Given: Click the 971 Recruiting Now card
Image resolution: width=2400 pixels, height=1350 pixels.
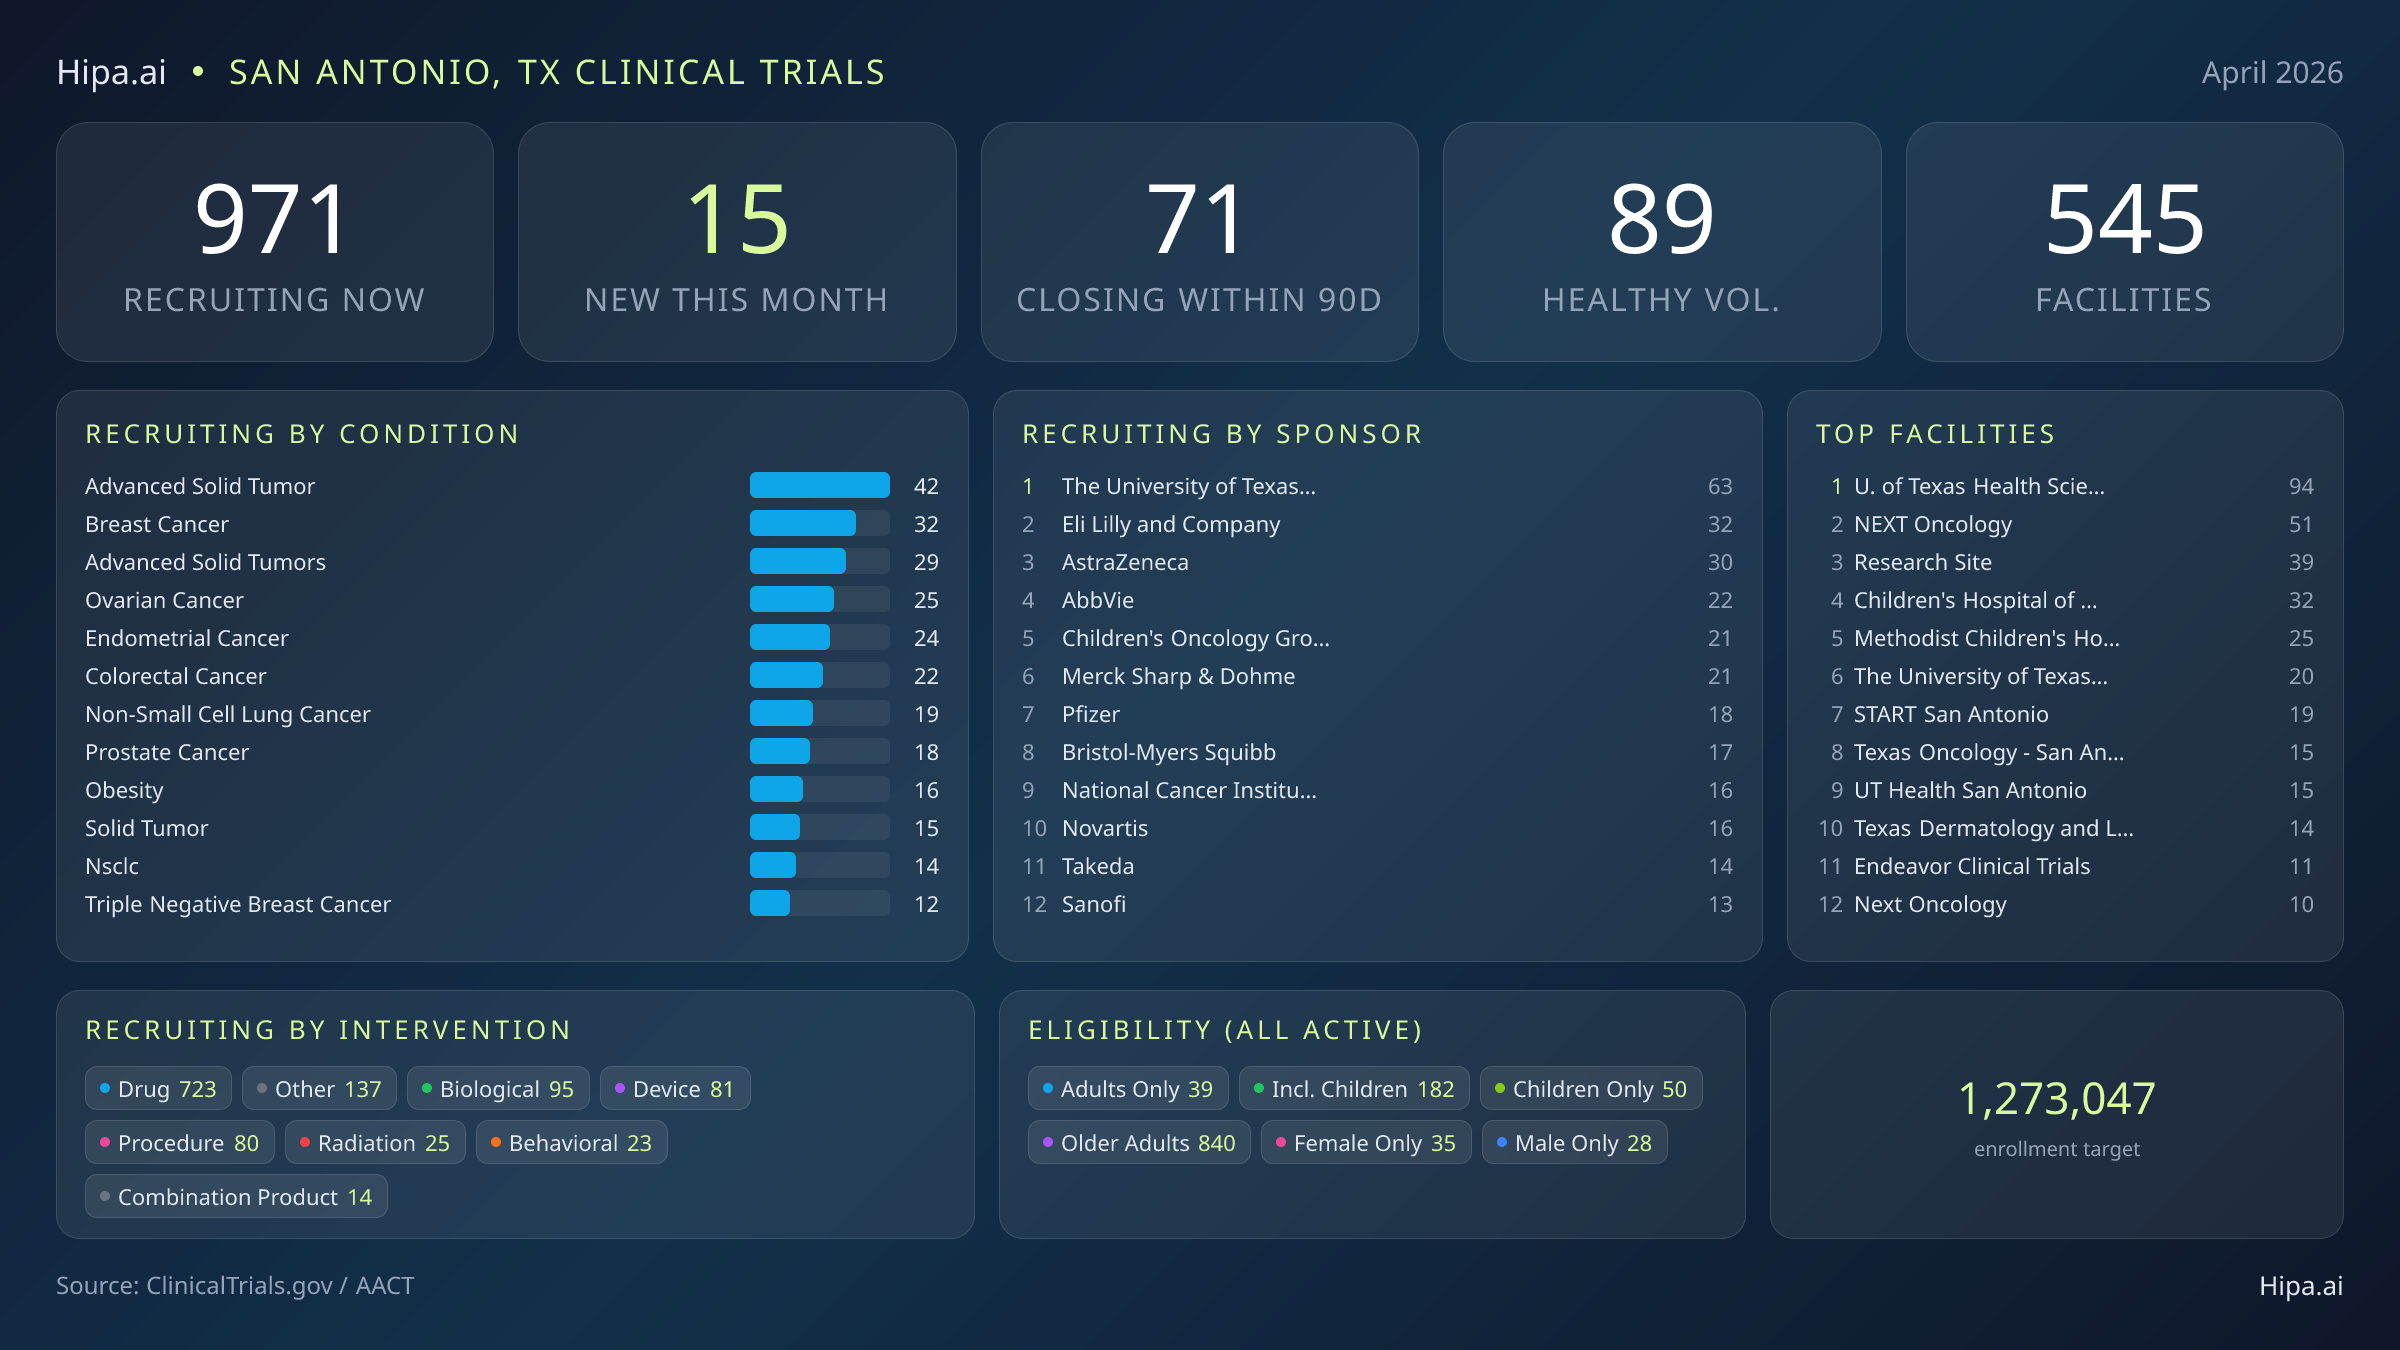Looking at the screenshot, I should tap(275, 242).
